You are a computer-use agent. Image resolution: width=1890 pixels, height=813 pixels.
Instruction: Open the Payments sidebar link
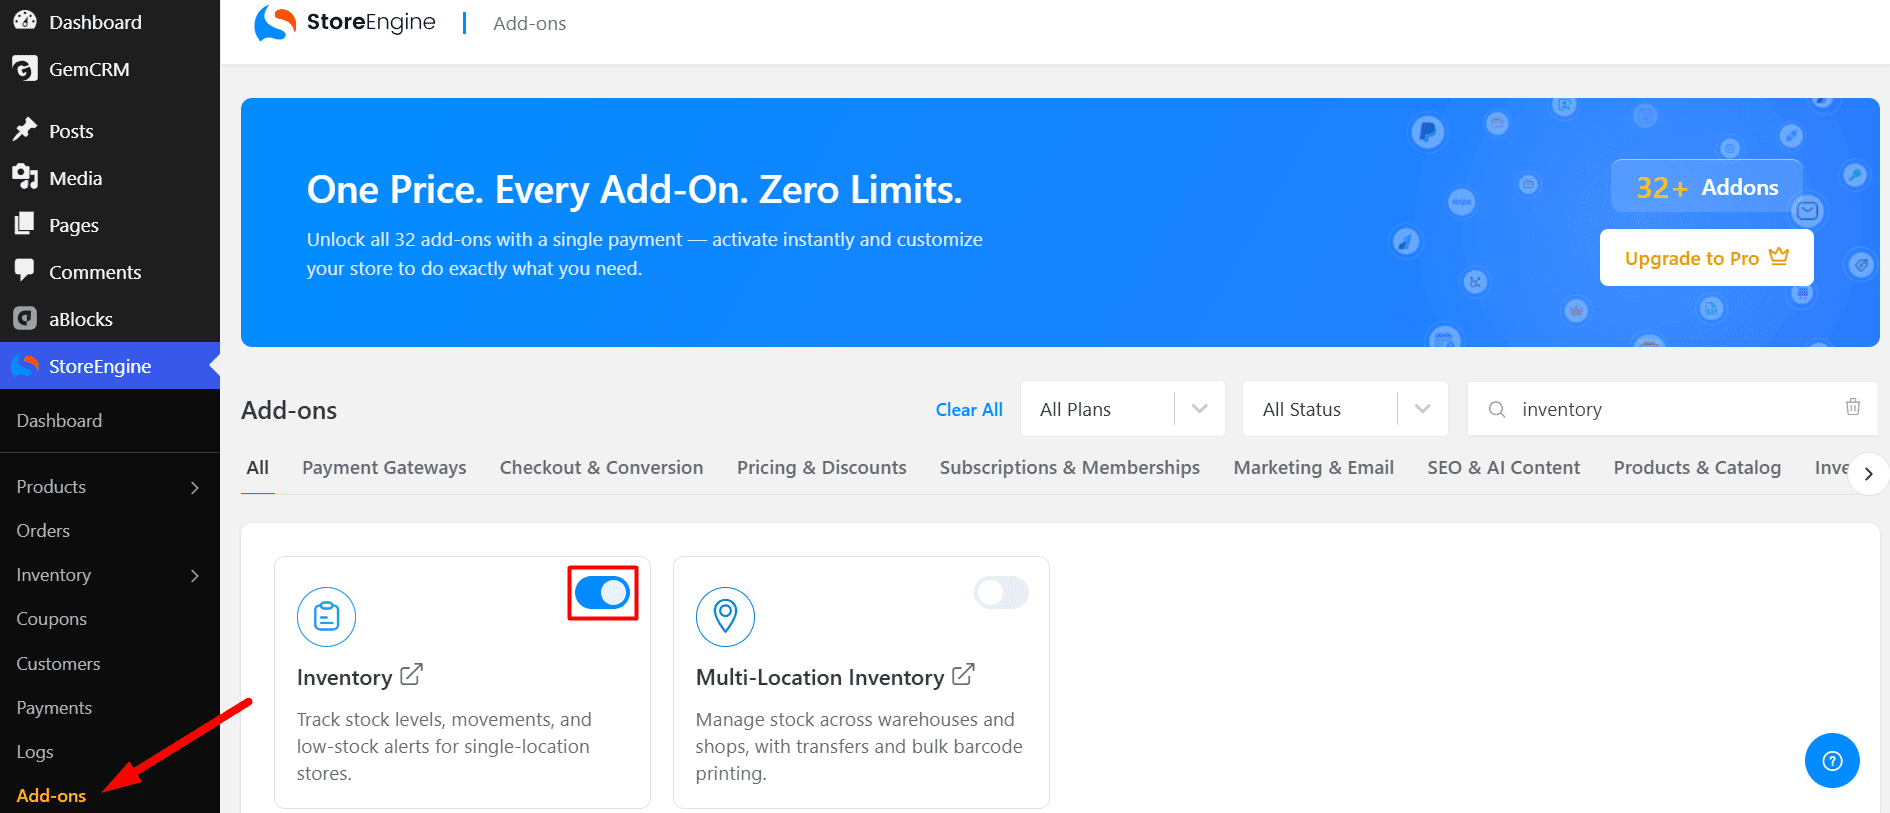click(x=54, y=707)
